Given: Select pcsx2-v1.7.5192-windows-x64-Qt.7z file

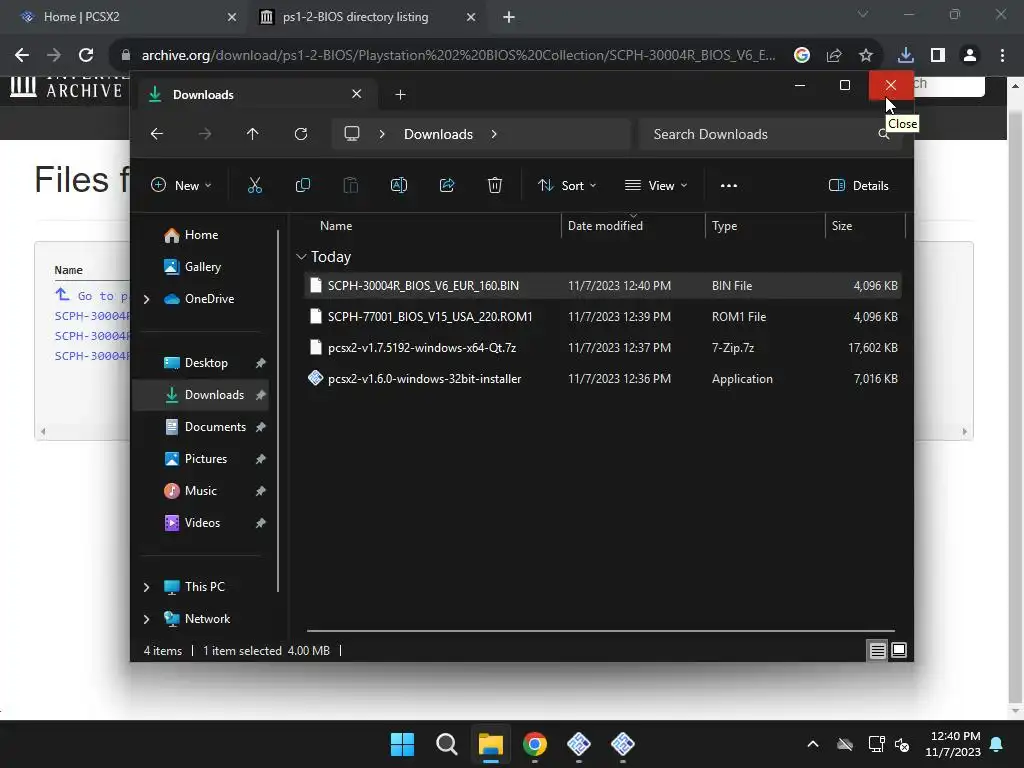Looking at the screenshot, I should coord(602,347).
